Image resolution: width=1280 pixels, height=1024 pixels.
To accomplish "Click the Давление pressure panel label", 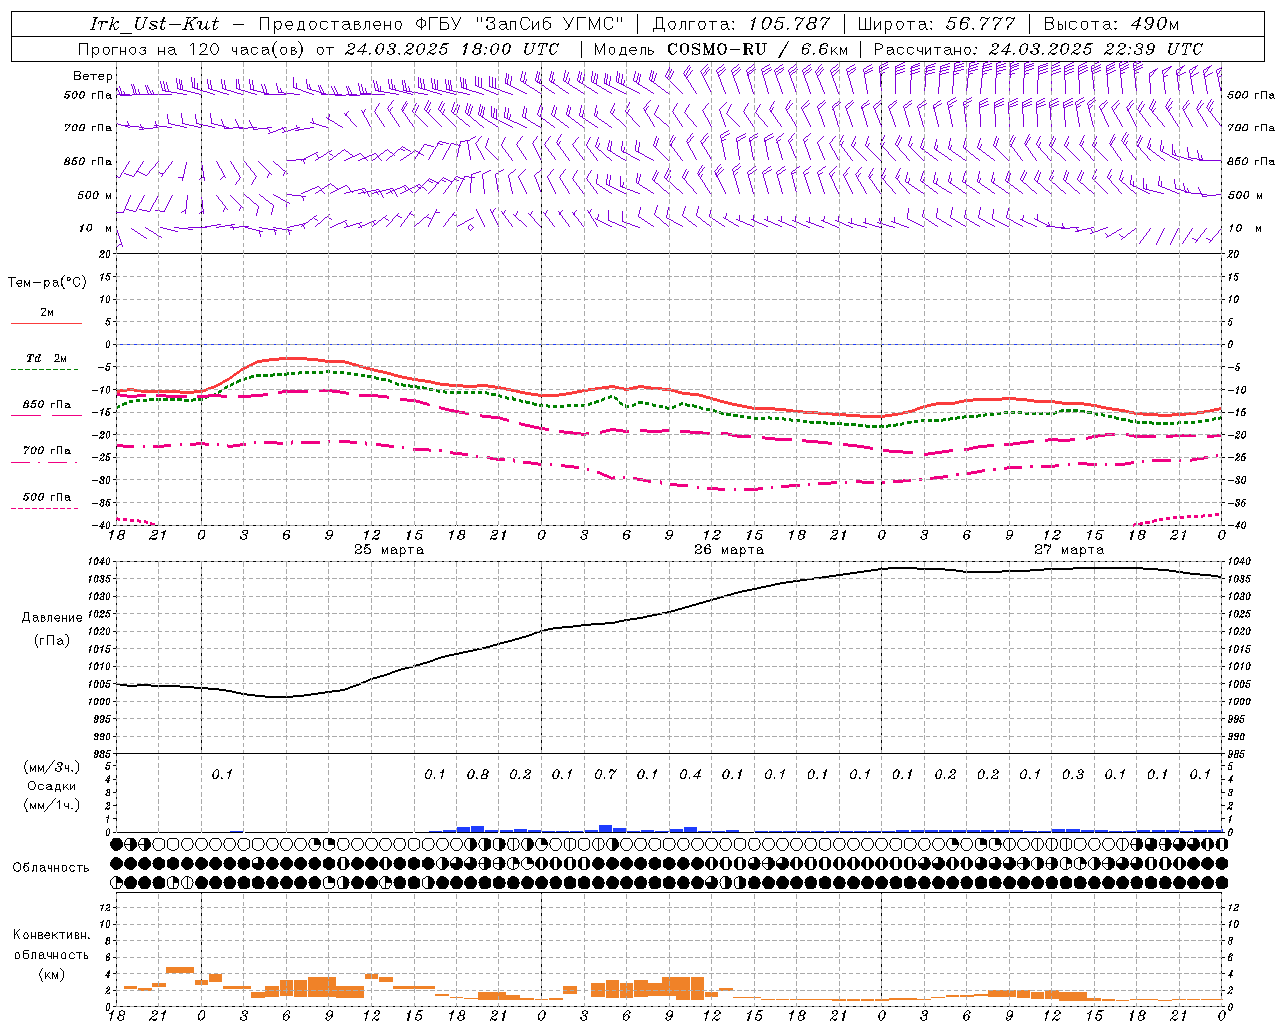I will tap(52, 618).
